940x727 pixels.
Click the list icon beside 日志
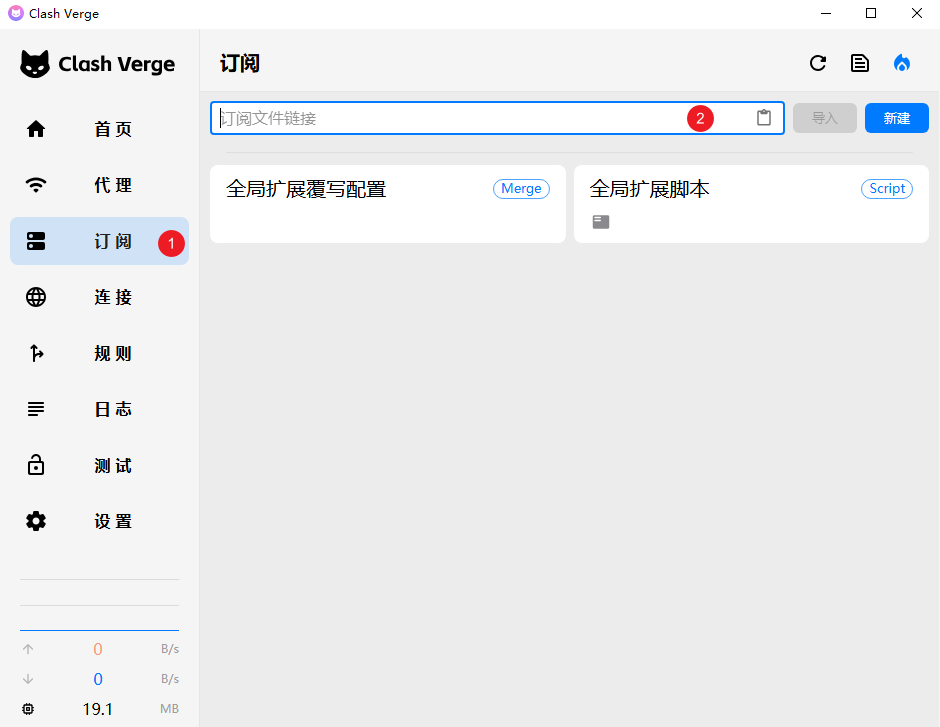pyautogui.click(x=36, y=409)
